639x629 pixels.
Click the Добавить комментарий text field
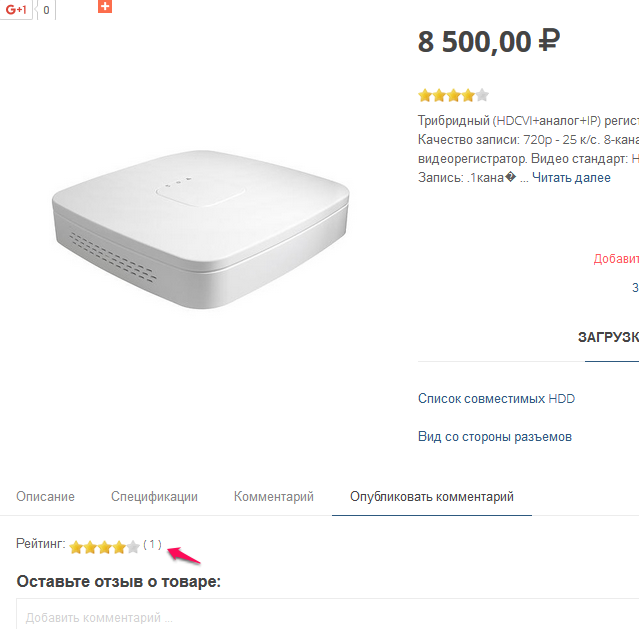coord(320,616)
